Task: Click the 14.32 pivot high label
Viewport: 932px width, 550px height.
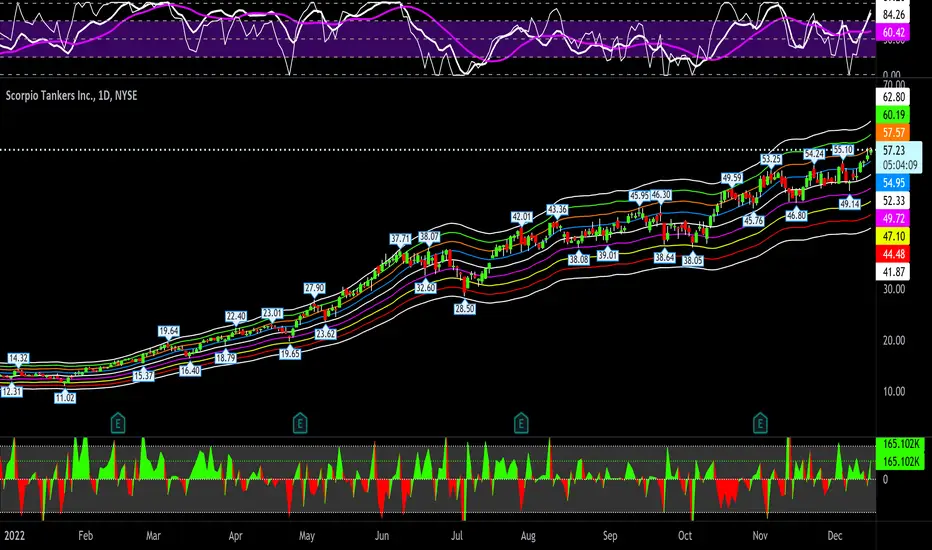Action: pyautogui.click(x=18, y=358)
